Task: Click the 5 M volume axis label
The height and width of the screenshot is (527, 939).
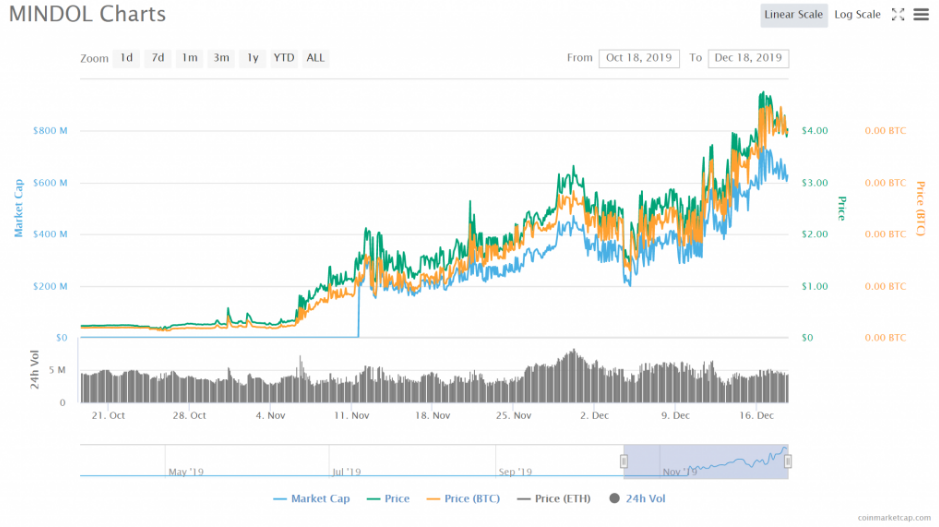Action: [57, 370]
